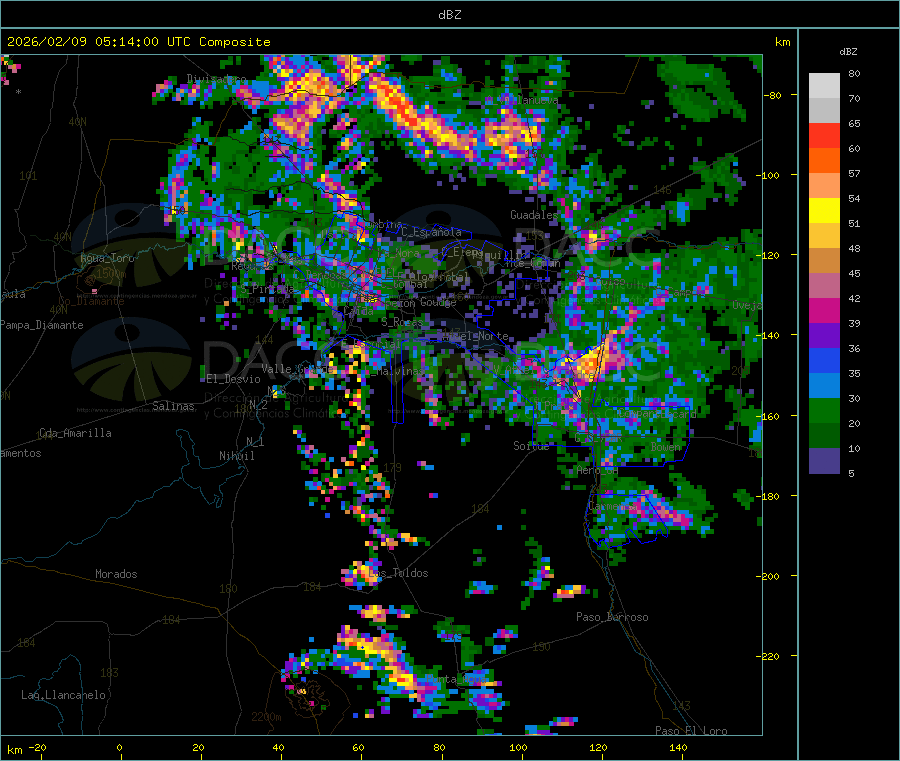Screen dimensions: 900x761
Task: Click the 'dBZ' title in the top header
Action: (449, 15)
